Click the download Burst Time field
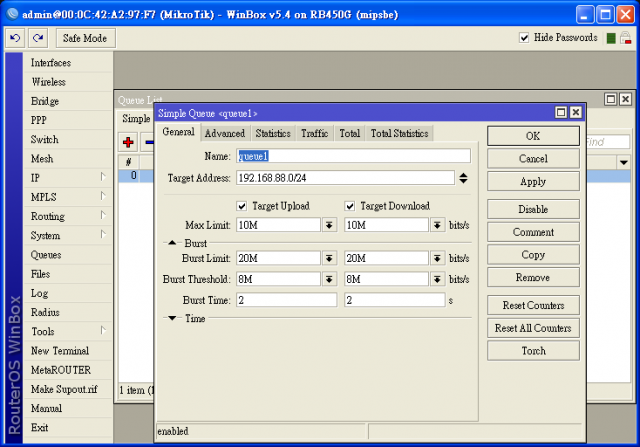640x447 pixels. click(394, 300)
